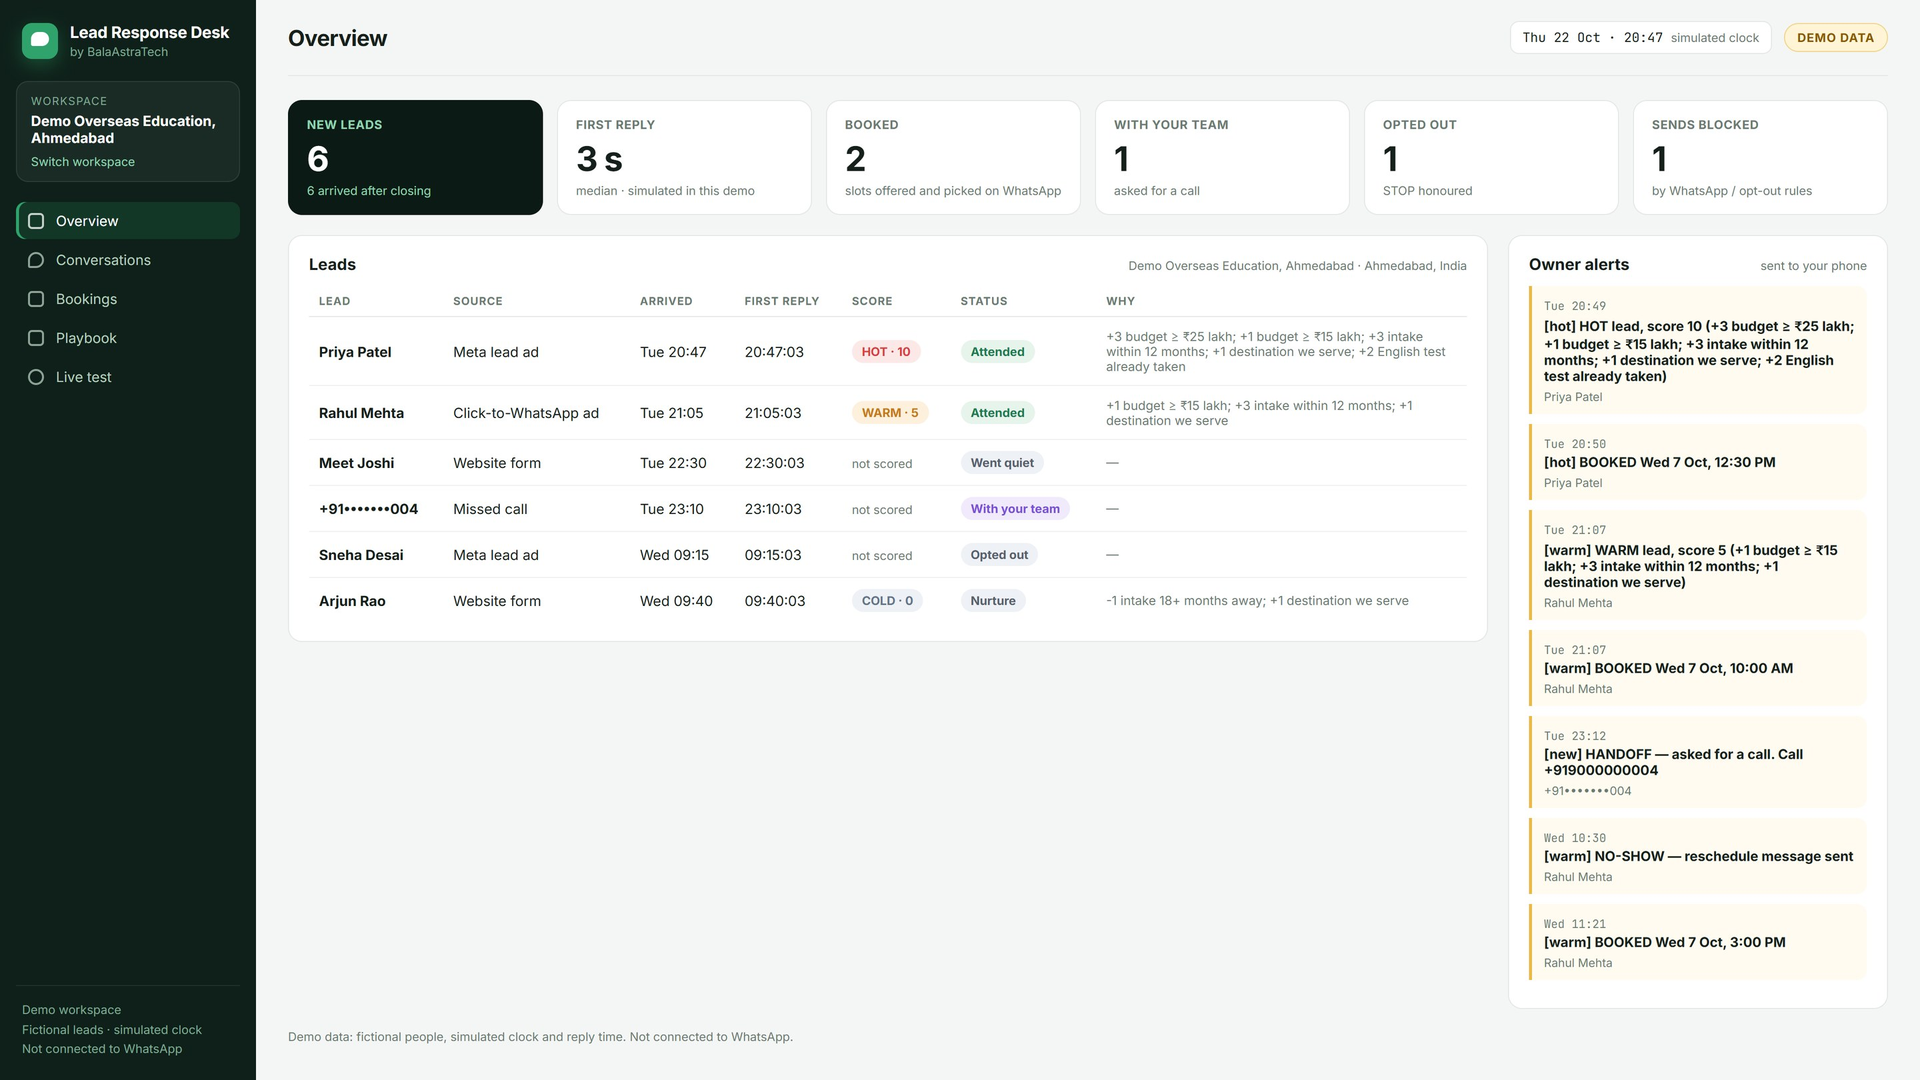Open the HOT lead score 10 alert
1920x1080 pixels.
(1697, 351)
